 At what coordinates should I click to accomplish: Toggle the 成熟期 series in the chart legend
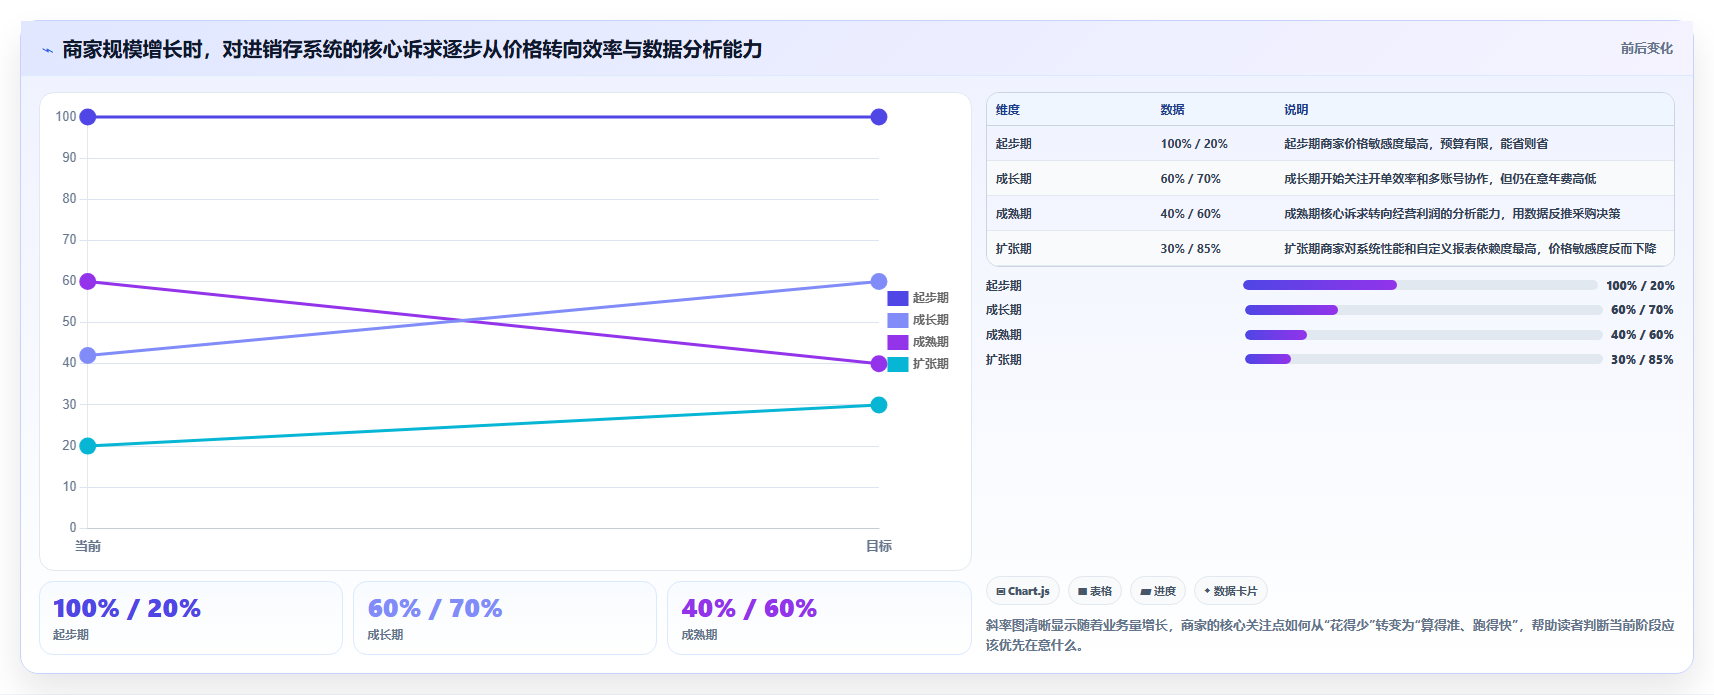coord(918,342)
